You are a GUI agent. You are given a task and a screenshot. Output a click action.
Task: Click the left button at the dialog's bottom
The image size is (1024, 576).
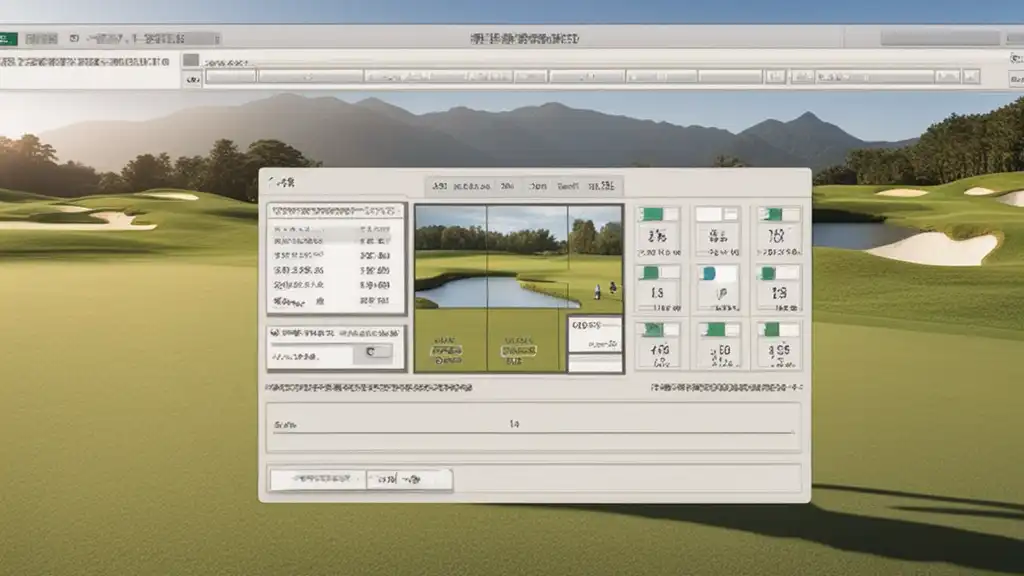pyautogui.click(x=318, y=480)
